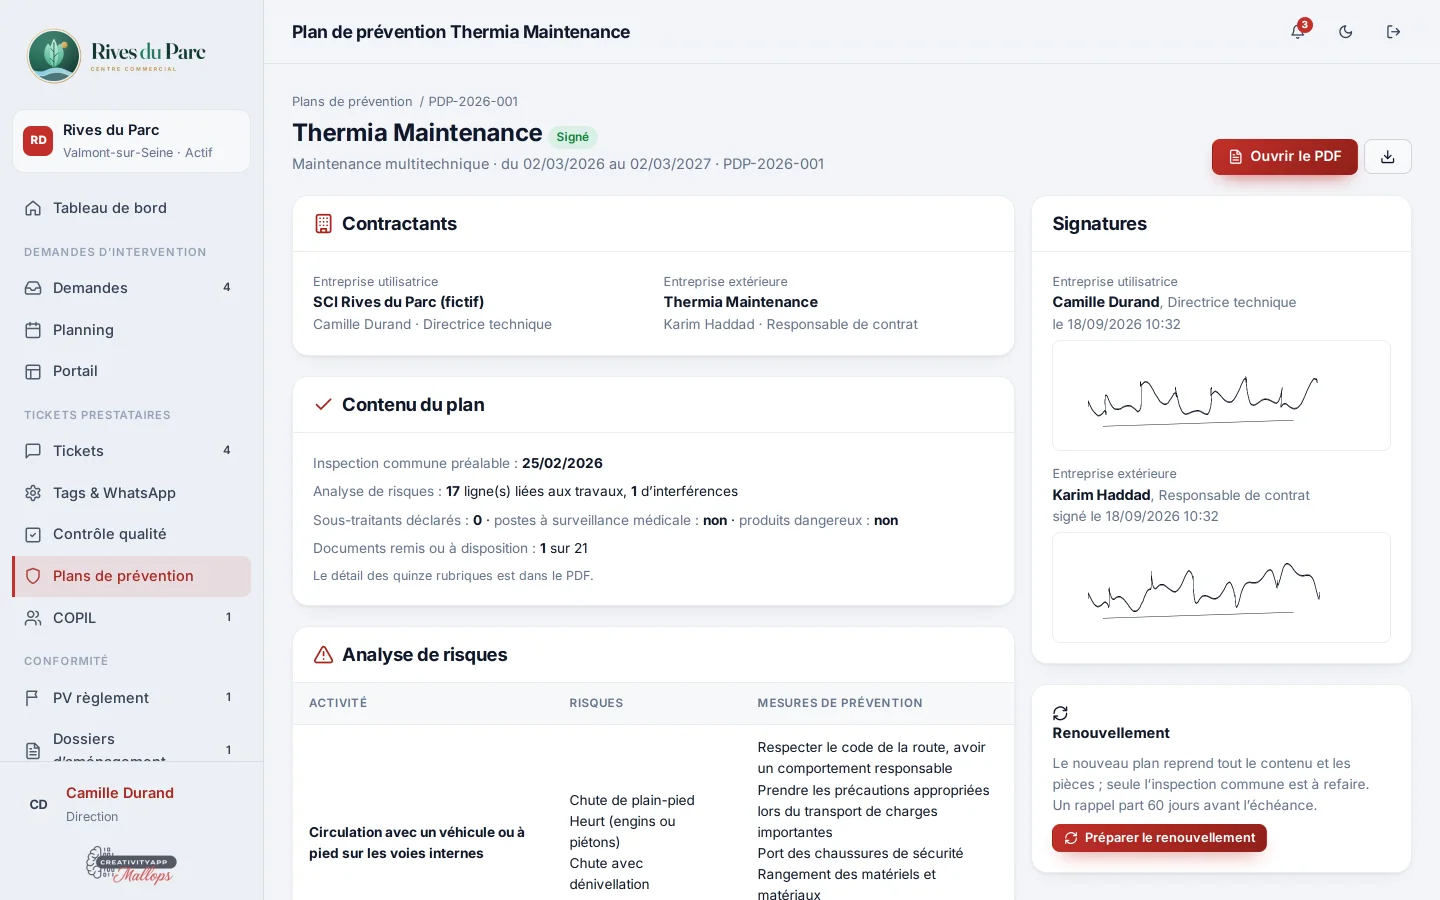Open the Rives du Parc site selector
Screen dimensions: 1440x900
click(x=131, y=141)
